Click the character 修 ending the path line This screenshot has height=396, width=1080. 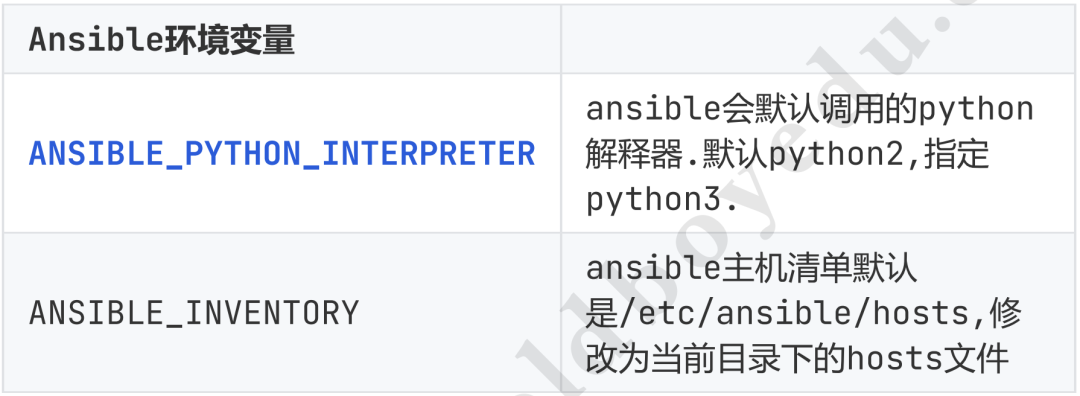tap(1004, 313)
